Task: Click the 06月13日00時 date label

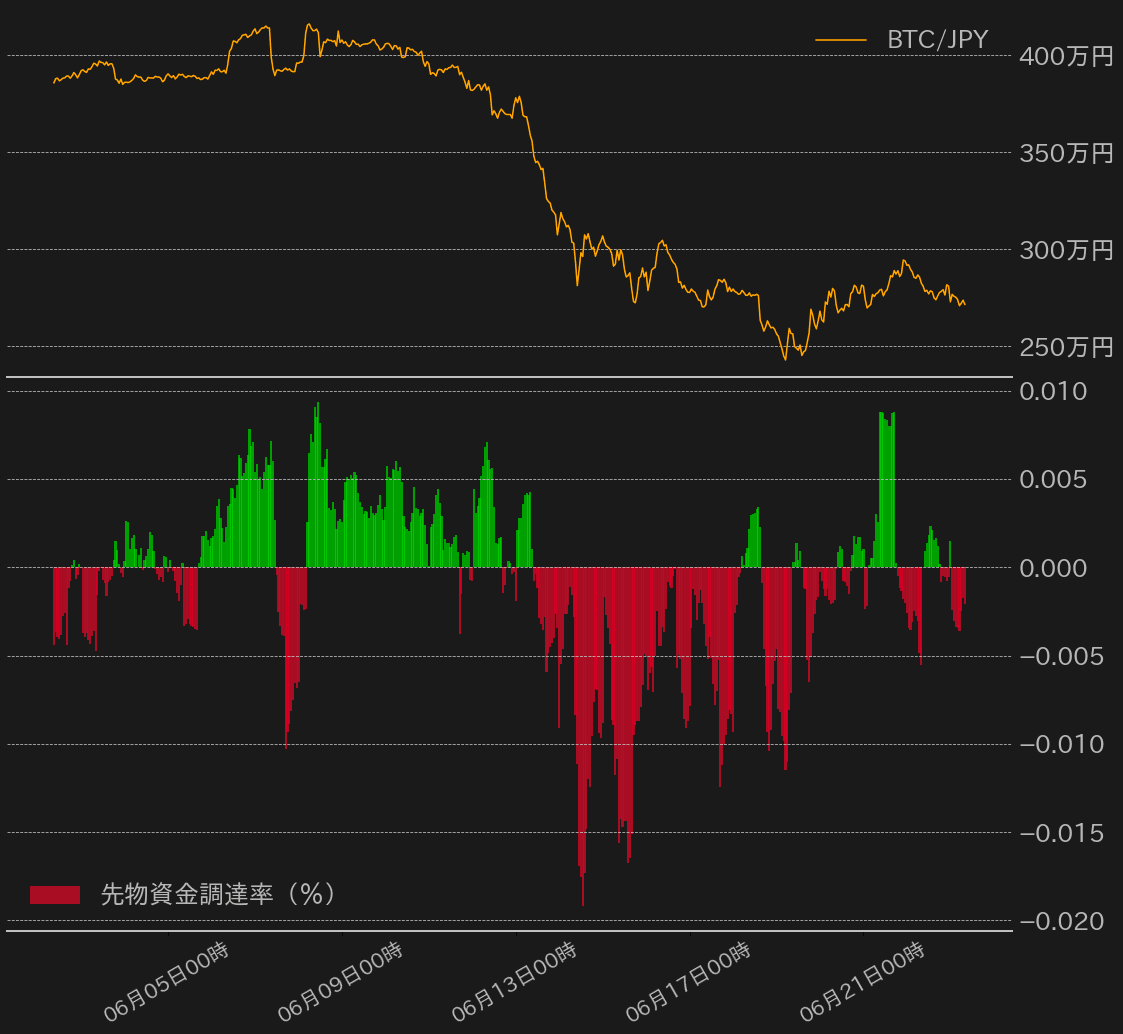Action: pos(515,982)
